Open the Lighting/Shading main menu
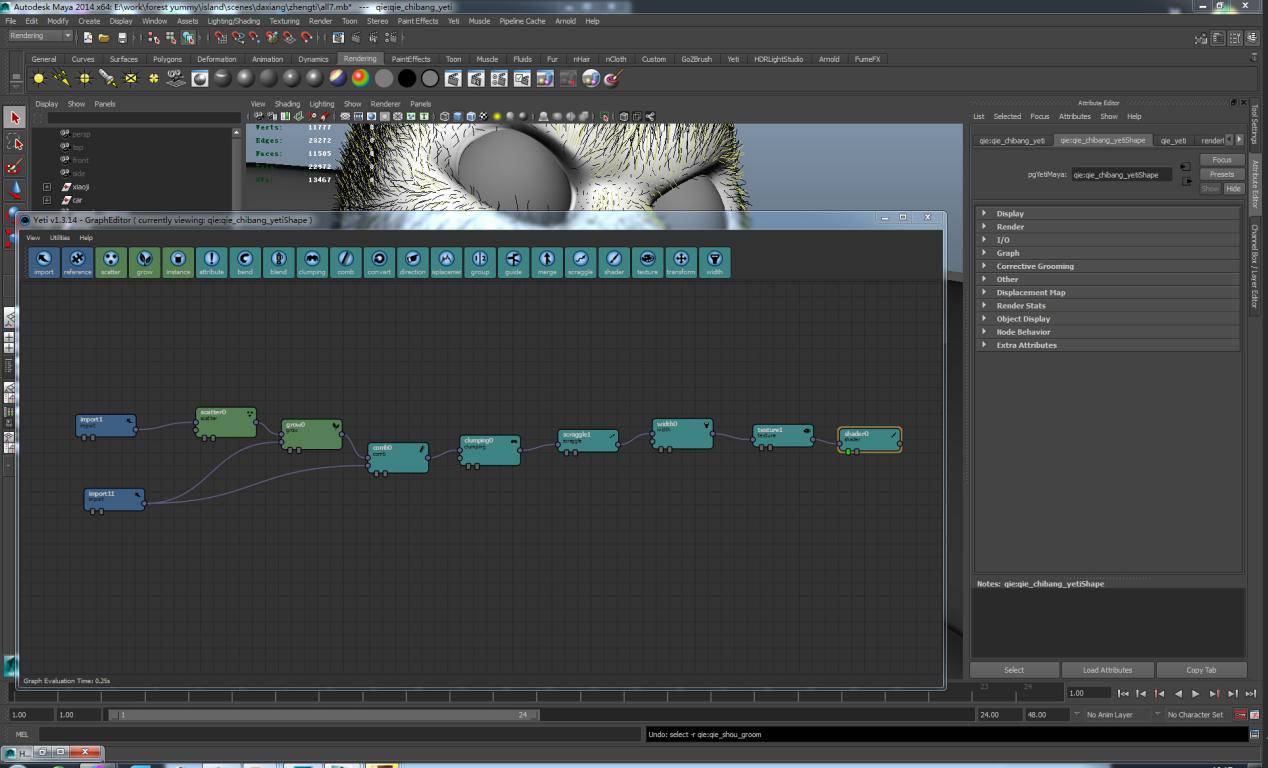The height and width of the screenshot is (768, 1268). click(232, 21)
